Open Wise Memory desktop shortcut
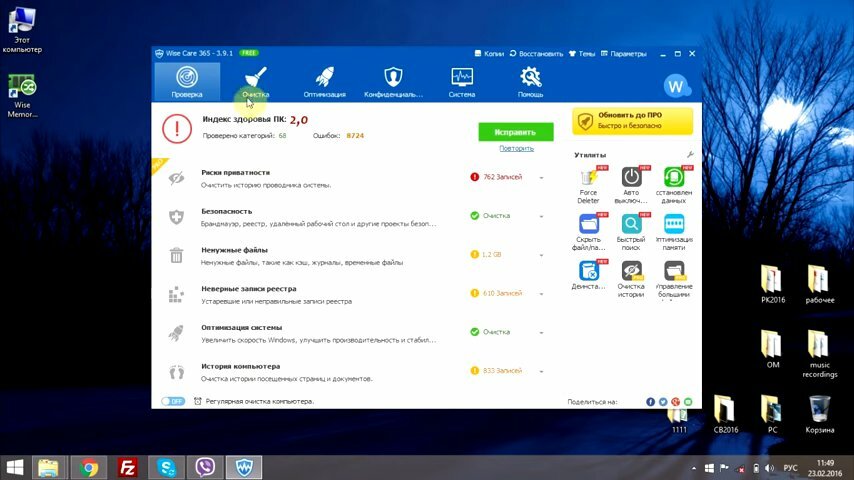854x480 pixels. pos(22,95)
